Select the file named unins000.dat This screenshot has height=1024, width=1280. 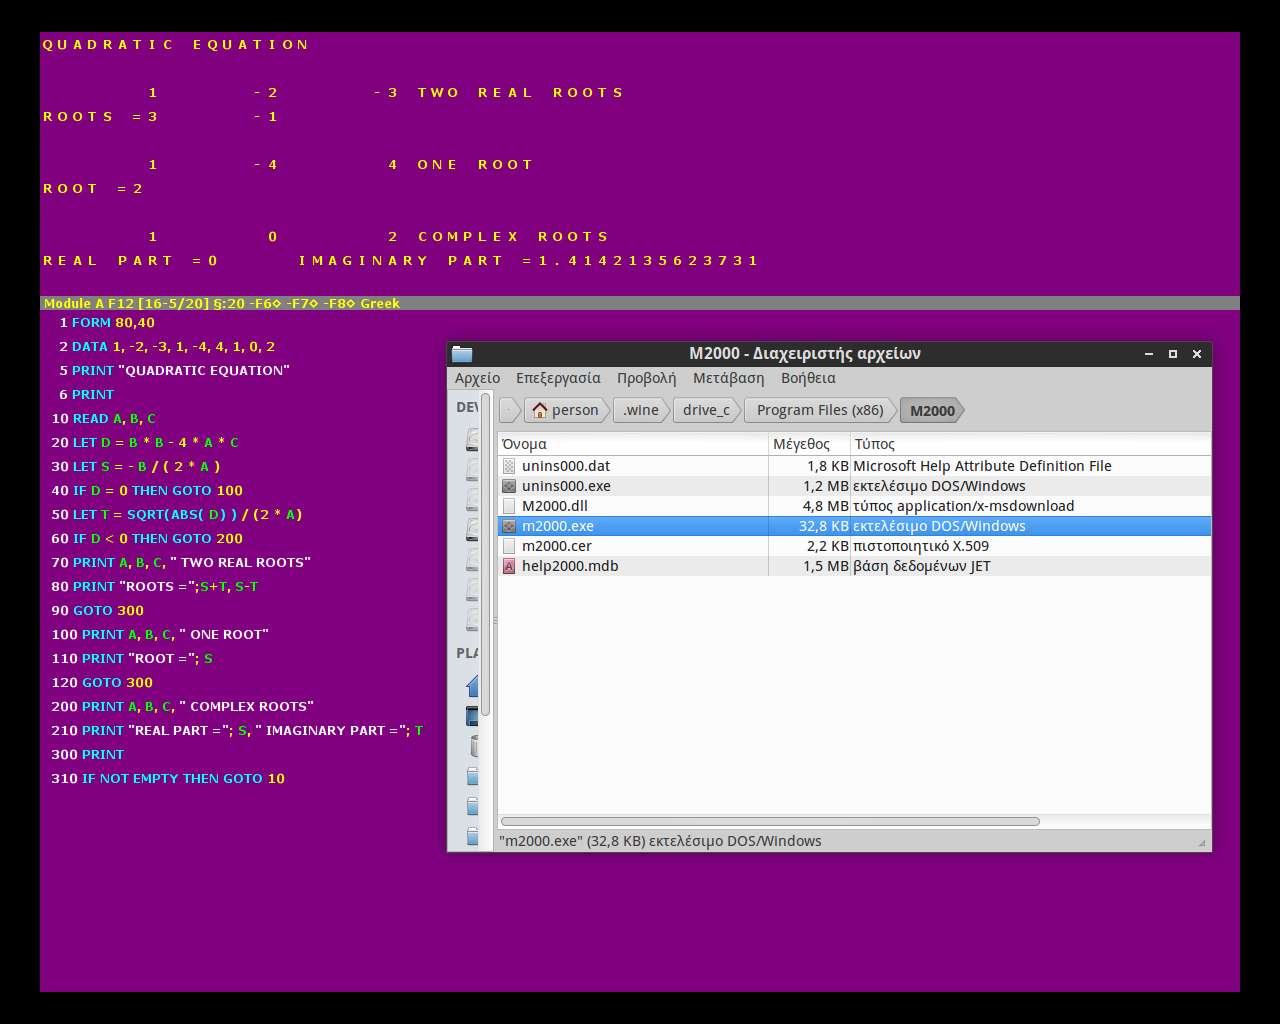566,466
